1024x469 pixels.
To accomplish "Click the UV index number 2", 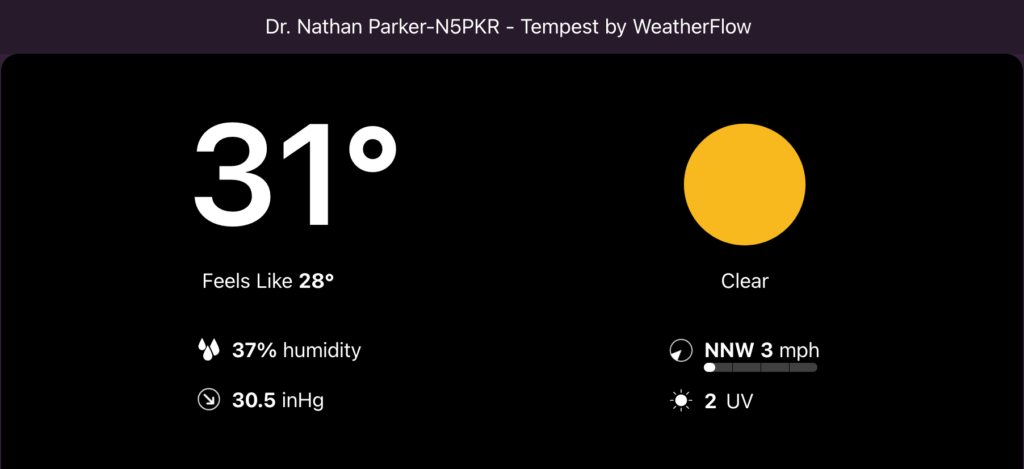I will pos(710,402).
